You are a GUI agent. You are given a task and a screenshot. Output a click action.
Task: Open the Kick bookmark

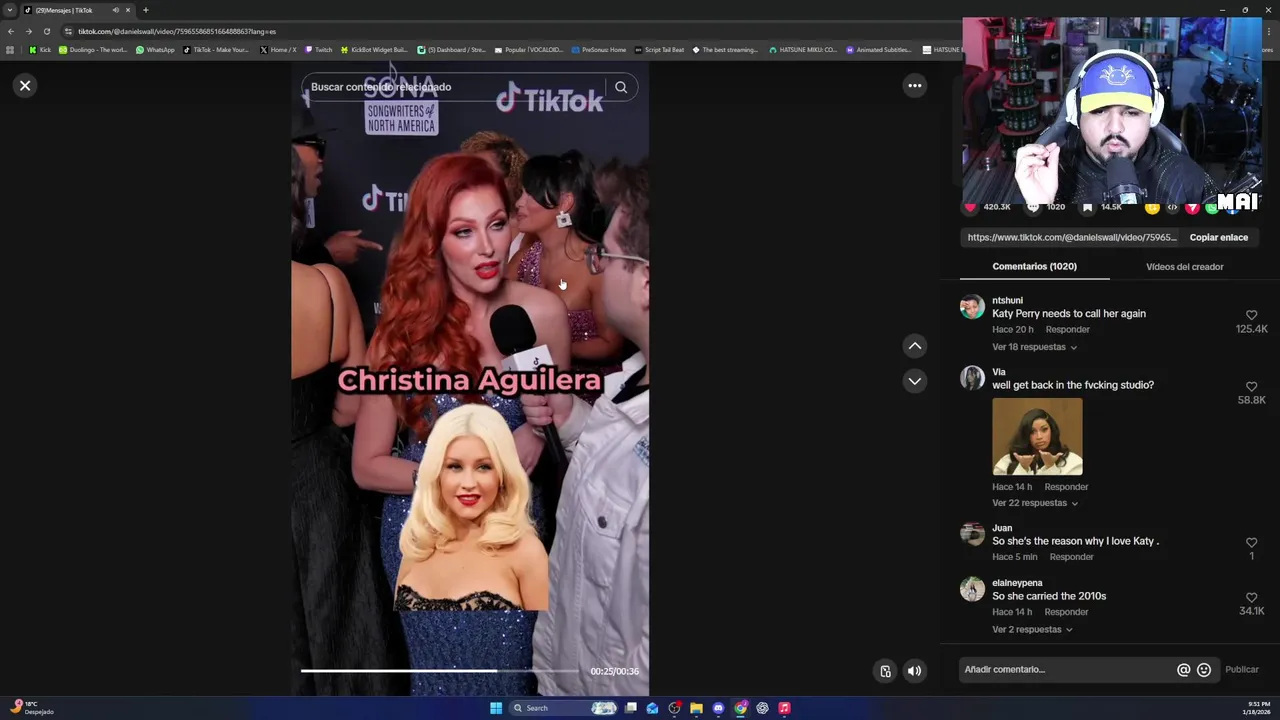click(40, 49)
